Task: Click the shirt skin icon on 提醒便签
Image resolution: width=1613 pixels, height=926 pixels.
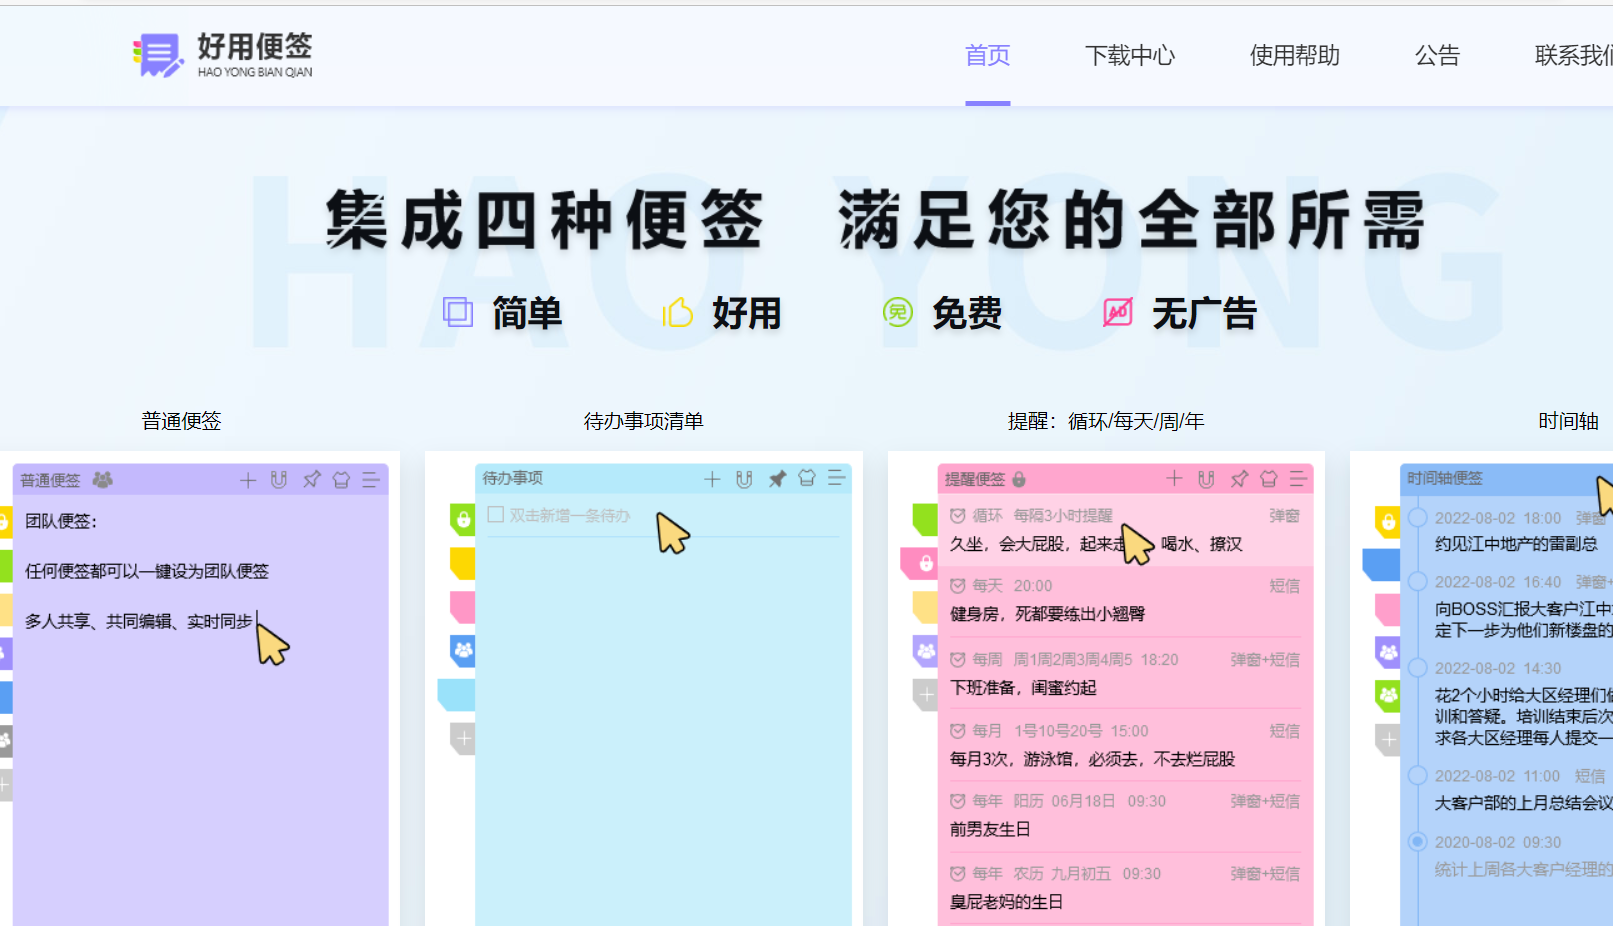Action: click(1269, 479)
